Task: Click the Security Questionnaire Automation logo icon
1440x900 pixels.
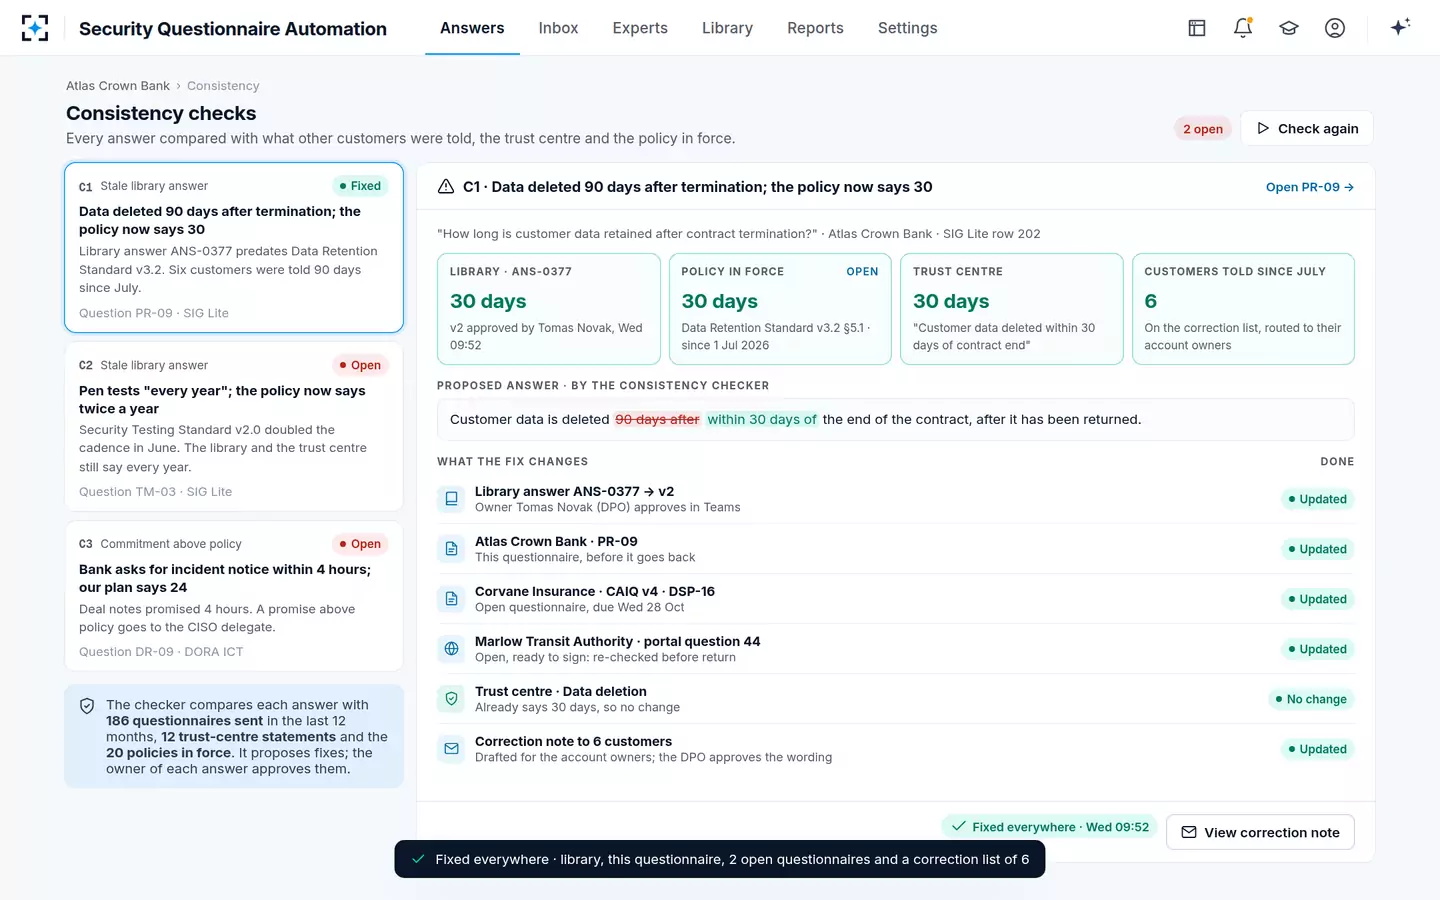Action: click(x=35, y=28)
